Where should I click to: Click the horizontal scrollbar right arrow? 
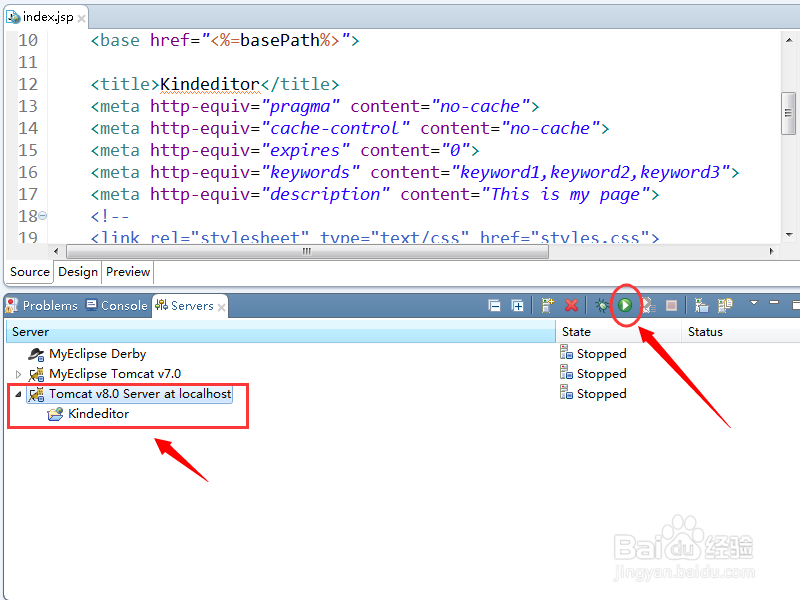coord(771,251)
